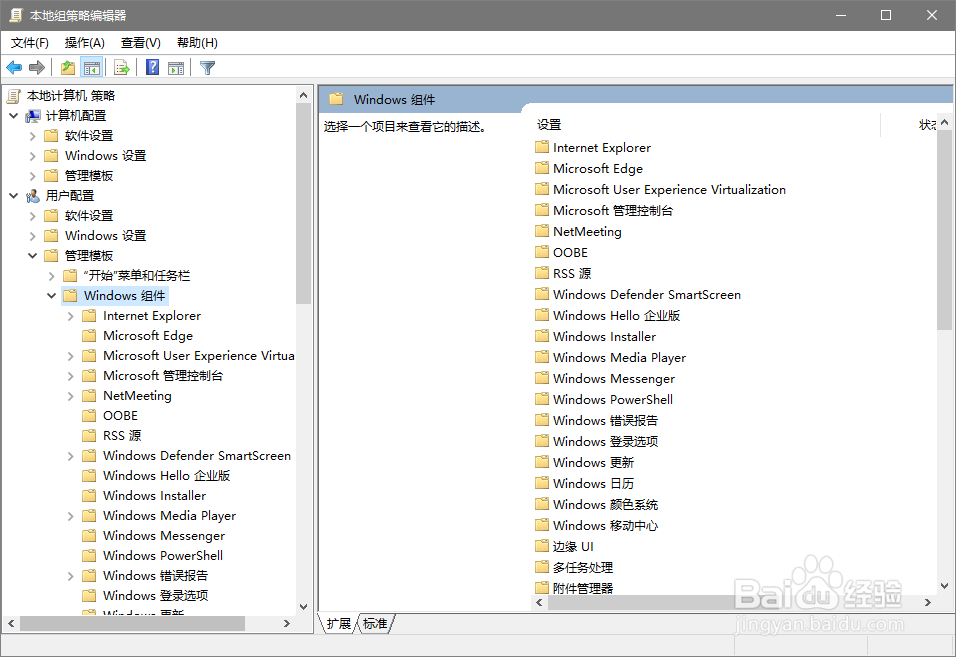Open the 操作(A) menu

point(85,43)
